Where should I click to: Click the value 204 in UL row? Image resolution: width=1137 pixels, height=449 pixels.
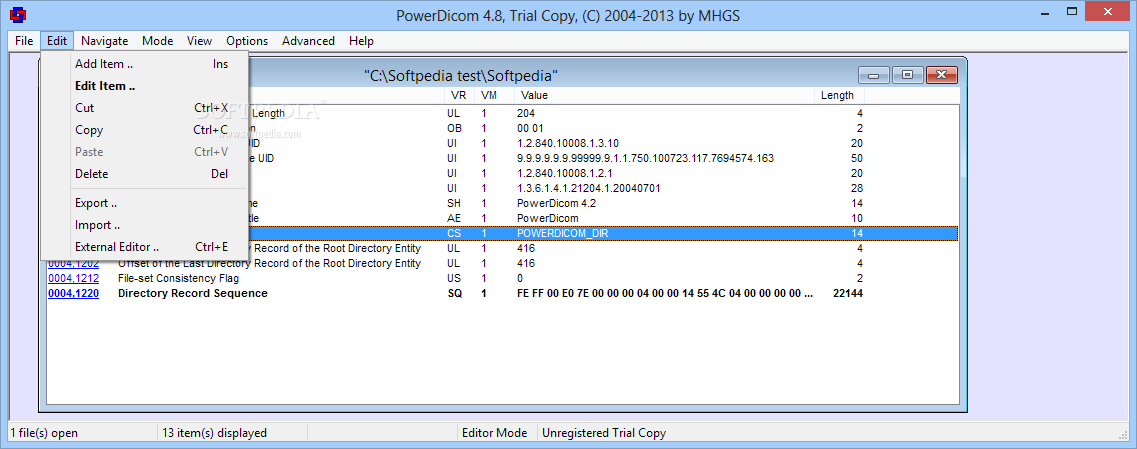pyautogui.click(x=526, y=113)
